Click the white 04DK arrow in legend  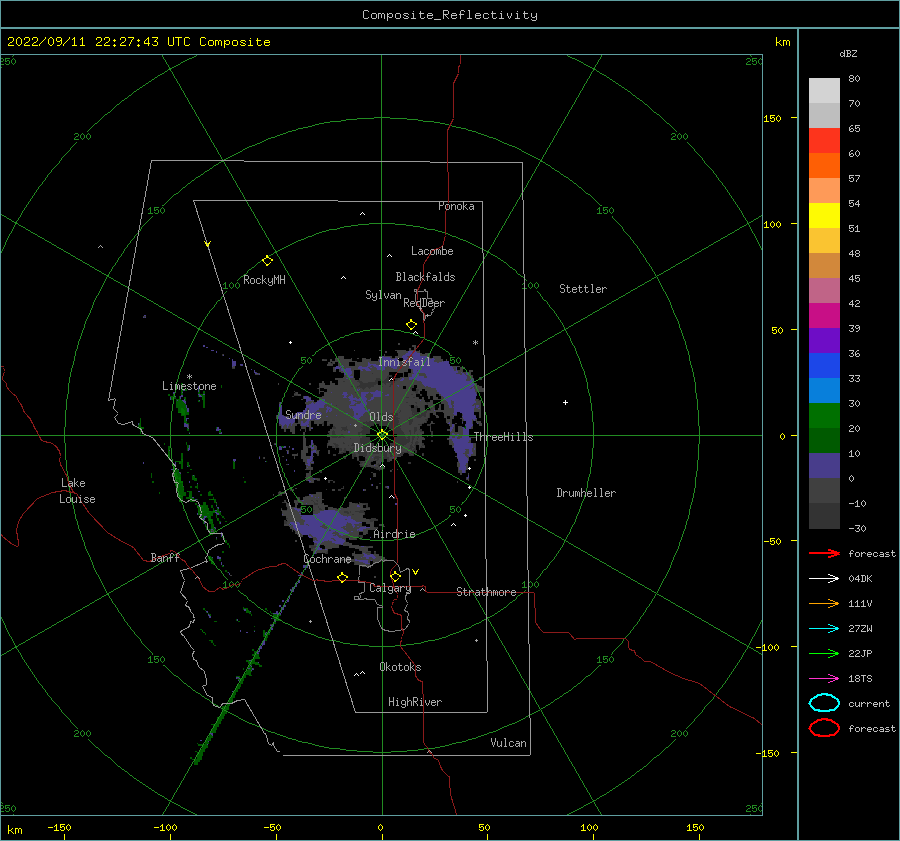[x=824, y=578]
